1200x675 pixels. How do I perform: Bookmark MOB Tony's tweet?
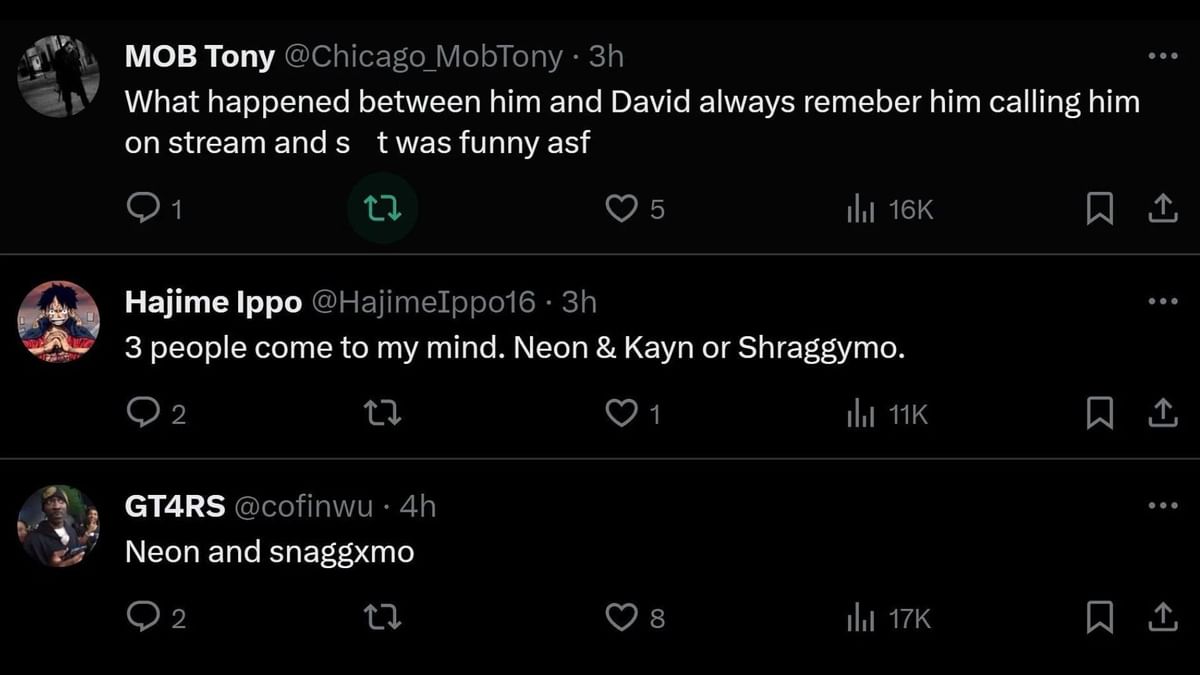(x=1100, y=209)
